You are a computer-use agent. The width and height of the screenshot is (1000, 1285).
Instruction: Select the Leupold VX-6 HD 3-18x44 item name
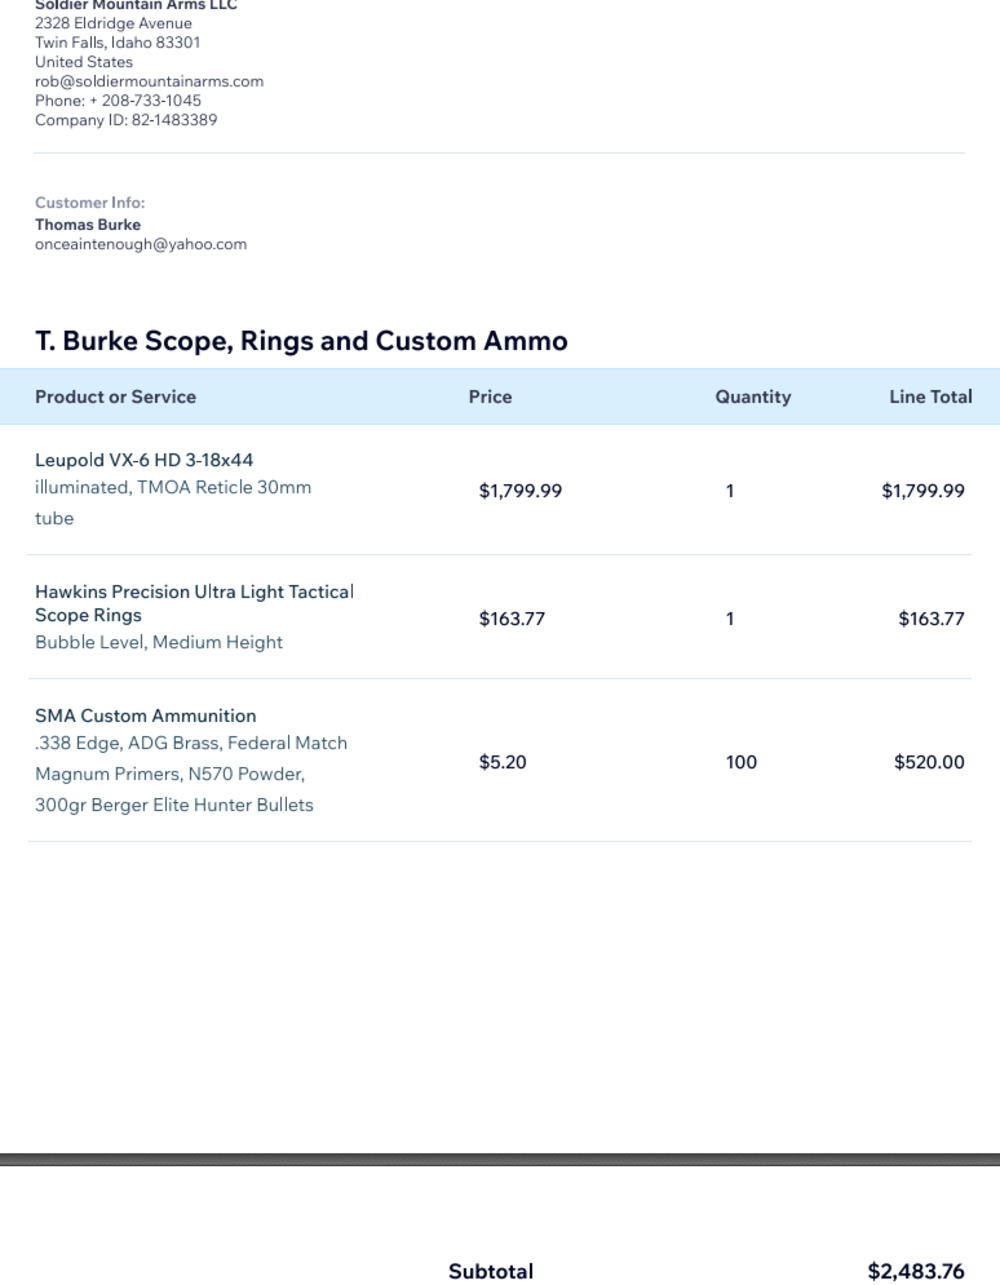coord(144,460)
